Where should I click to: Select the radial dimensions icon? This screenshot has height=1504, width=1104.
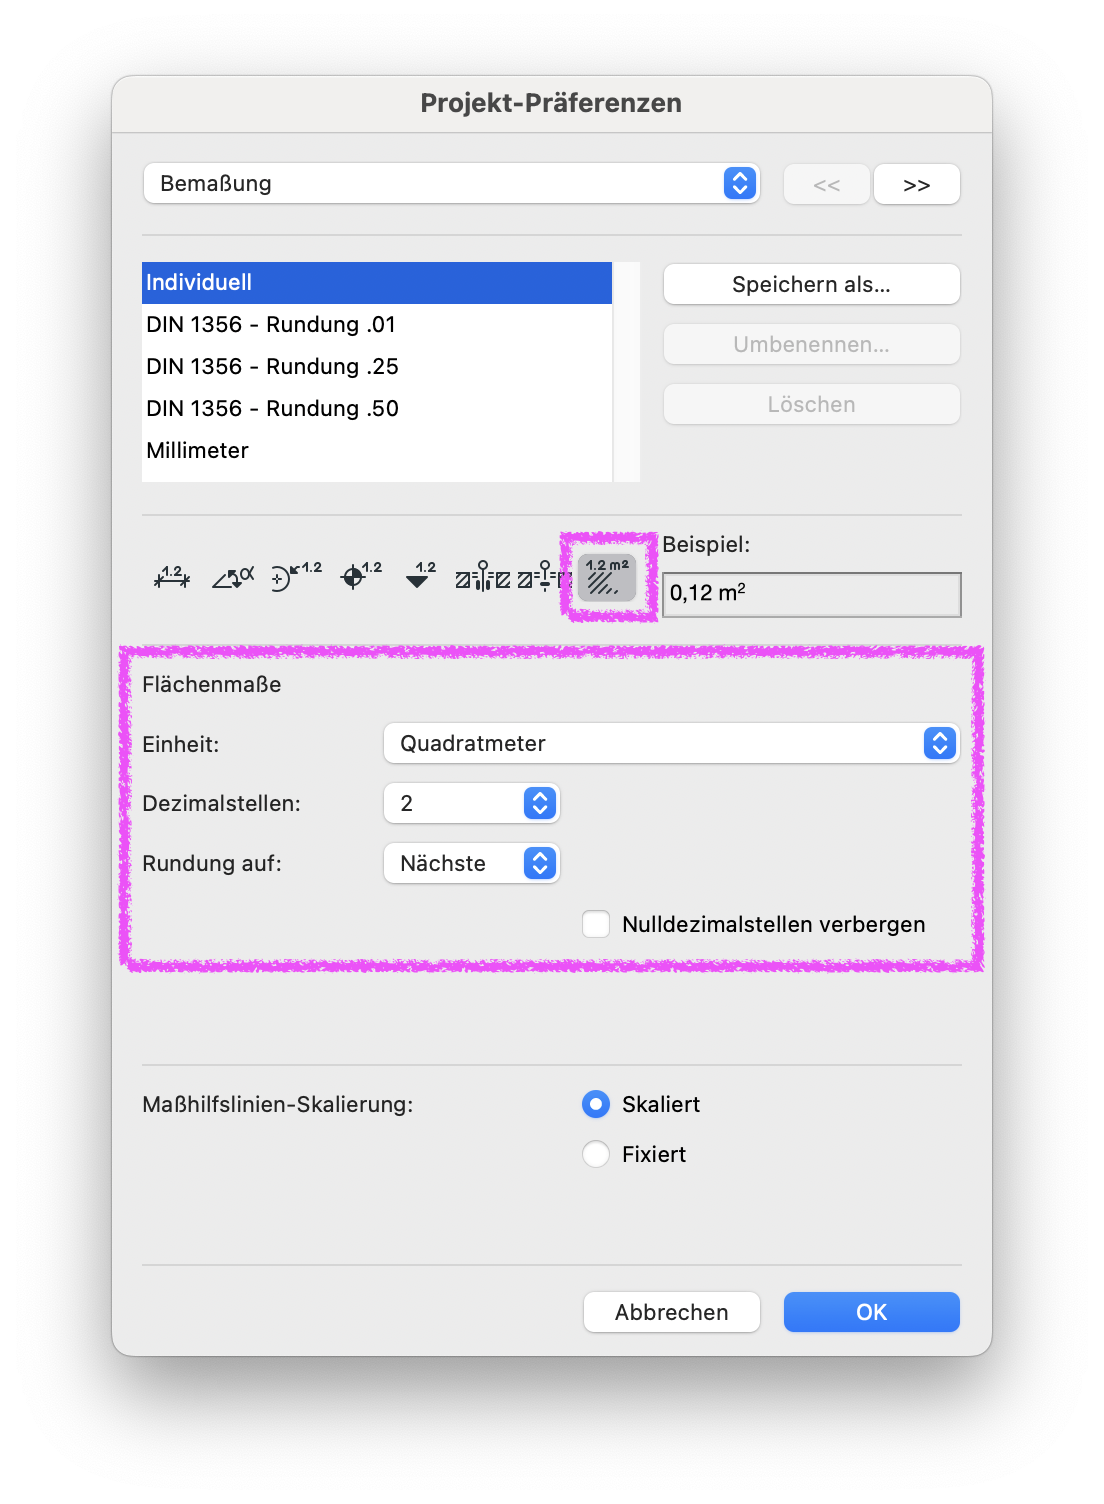(295, 577)
